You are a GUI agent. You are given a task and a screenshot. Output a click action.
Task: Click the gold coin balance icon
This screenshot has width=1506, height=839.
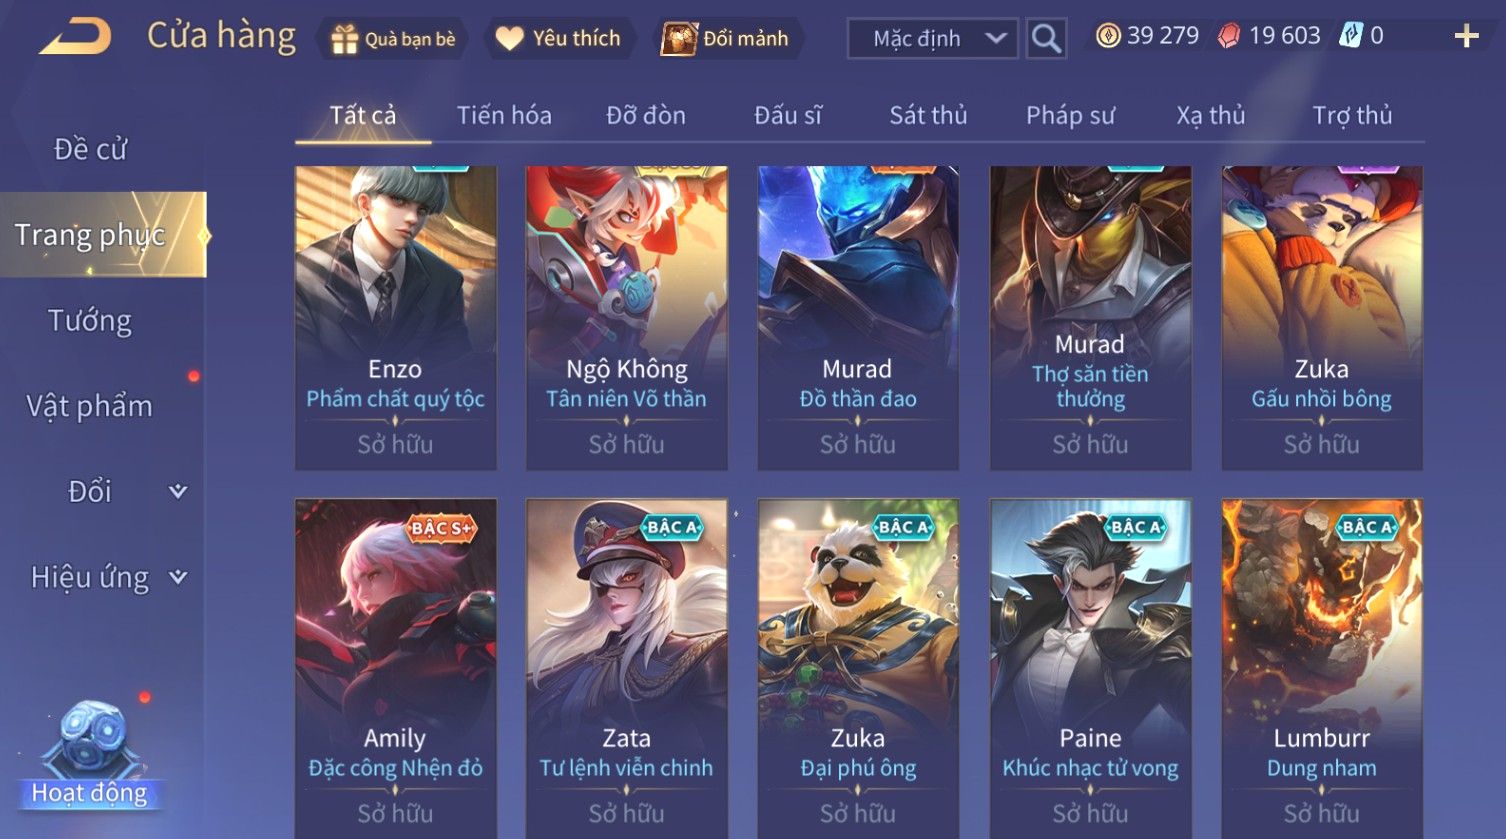(1107, 37)
